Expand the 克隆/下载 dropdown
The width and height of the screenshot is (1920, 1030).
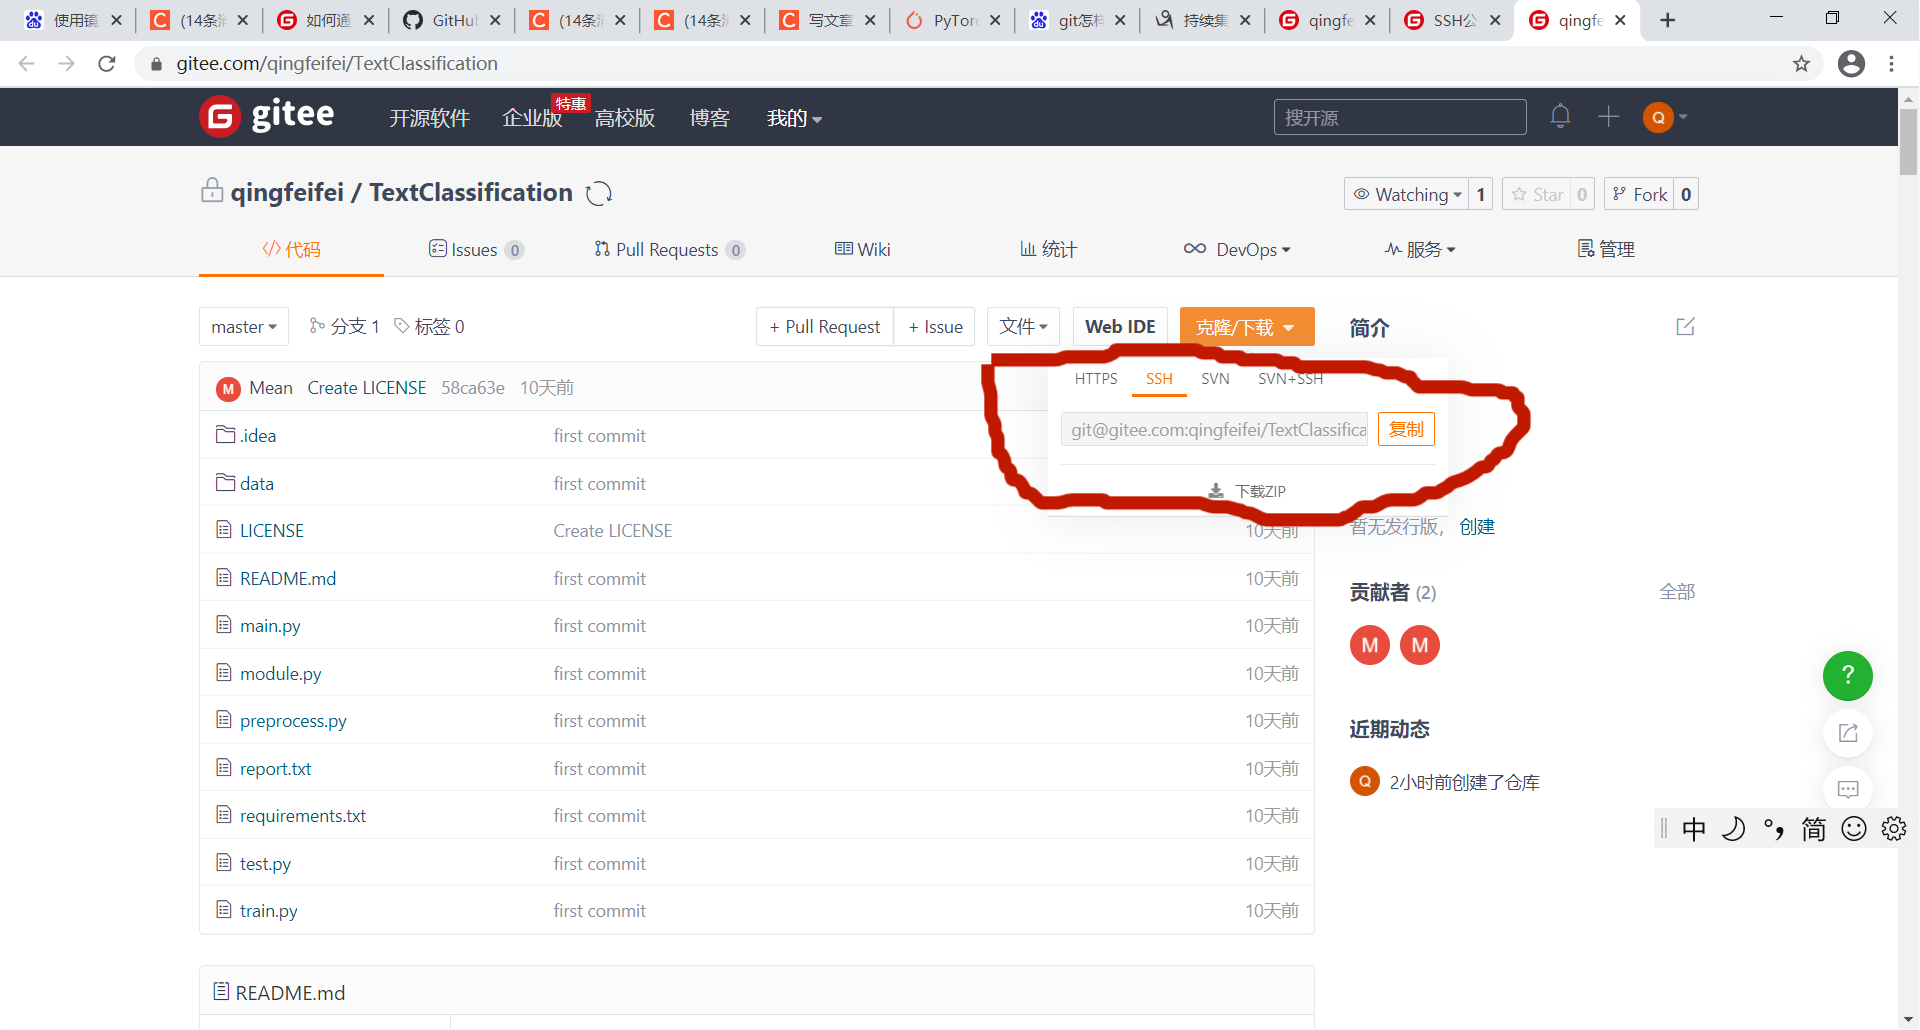tap(1246, 326)
